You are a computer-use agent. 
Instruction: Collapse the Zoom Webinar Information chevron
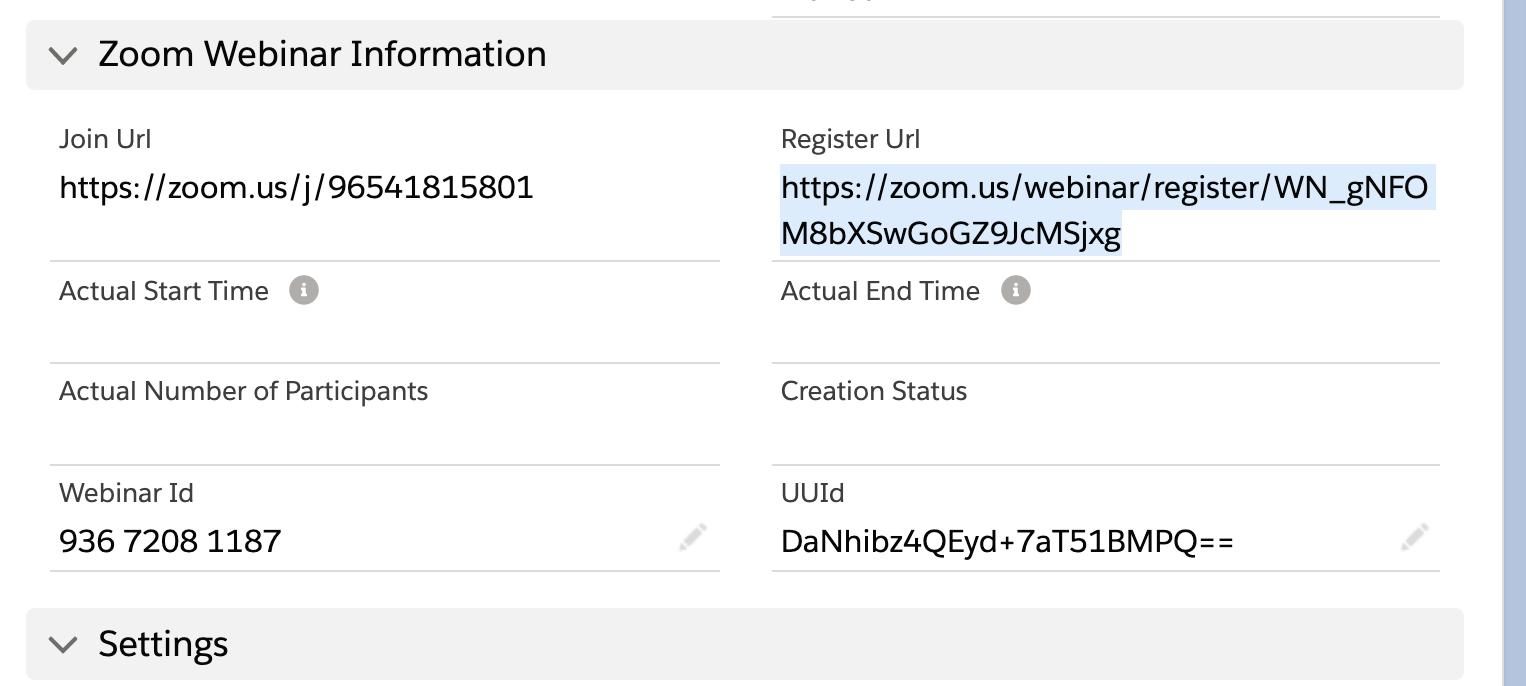[x=63, y=55]
